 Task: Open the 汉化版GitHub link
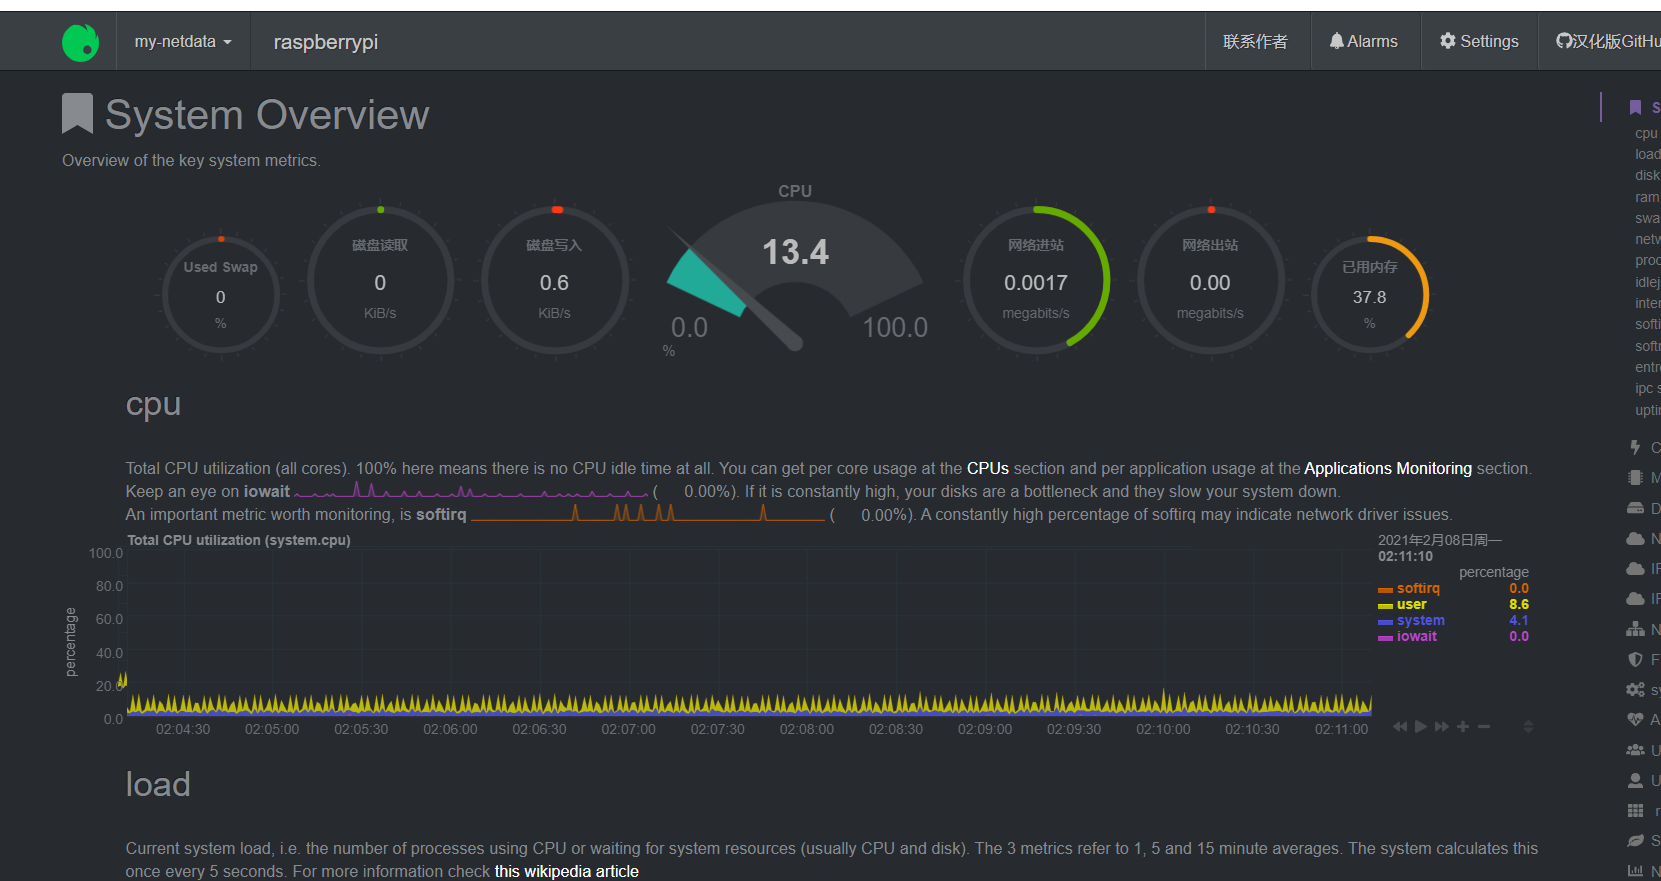1607,42
